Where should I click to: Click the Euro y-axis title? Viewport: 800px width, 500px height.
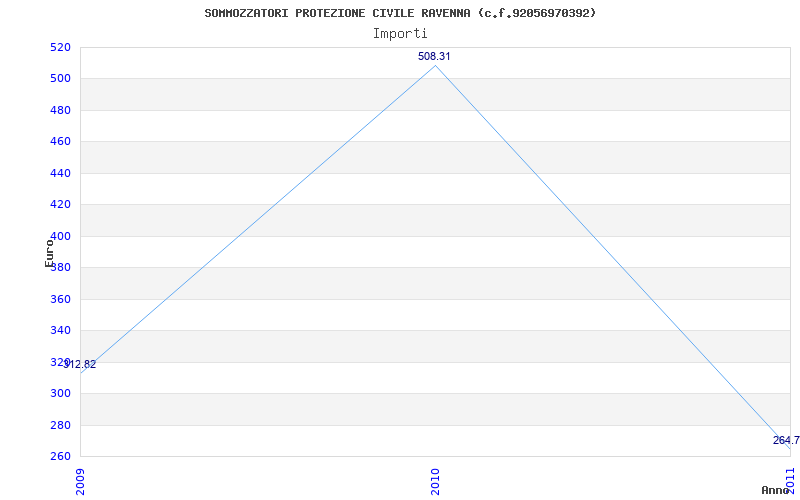49,254
